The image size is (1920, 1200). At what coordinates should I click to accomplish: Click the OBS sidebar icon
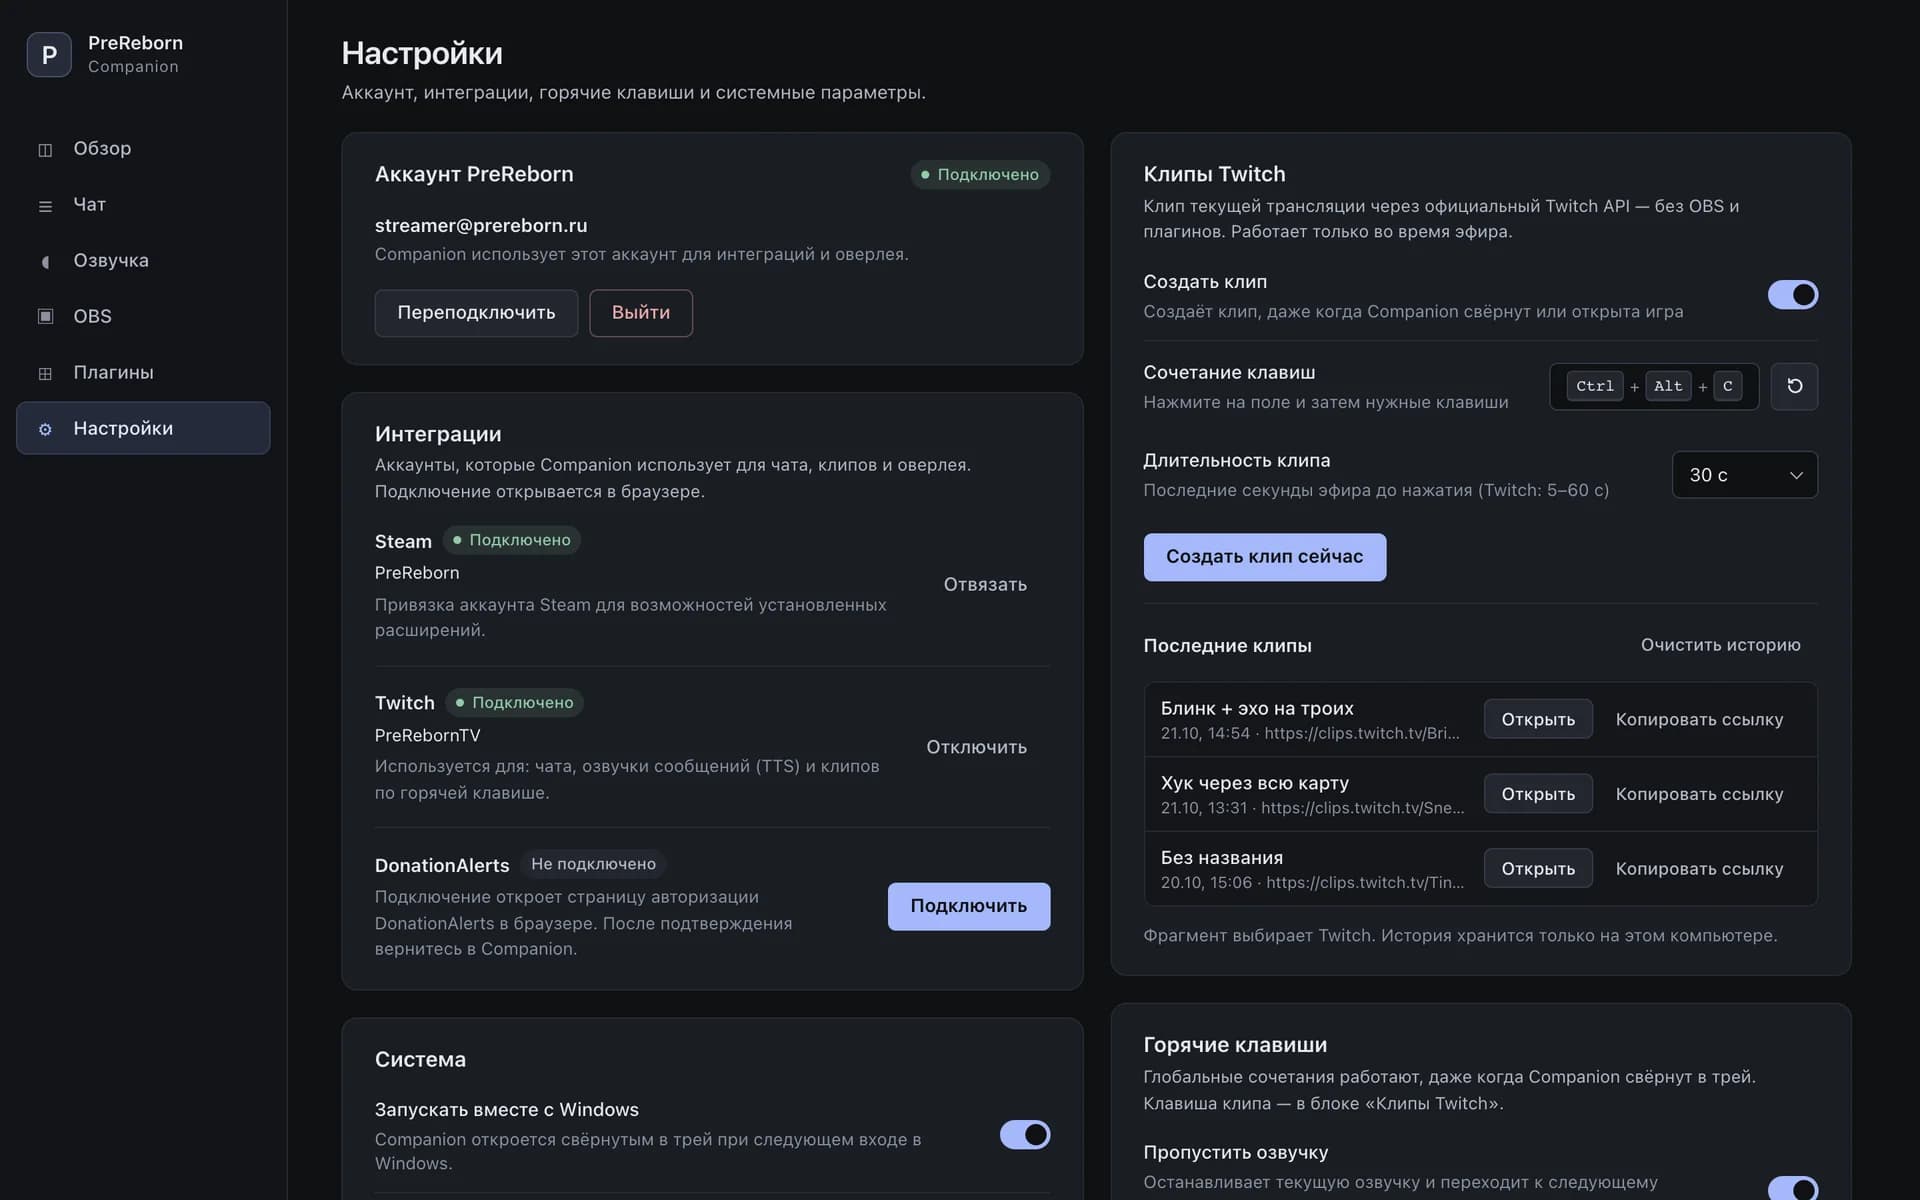point(45,317)
